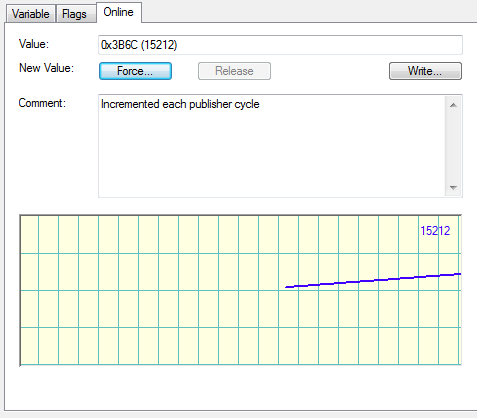This screenshot has width=477, height=418.
Task: Switch to the Variable tab
Action: [31, 14]
